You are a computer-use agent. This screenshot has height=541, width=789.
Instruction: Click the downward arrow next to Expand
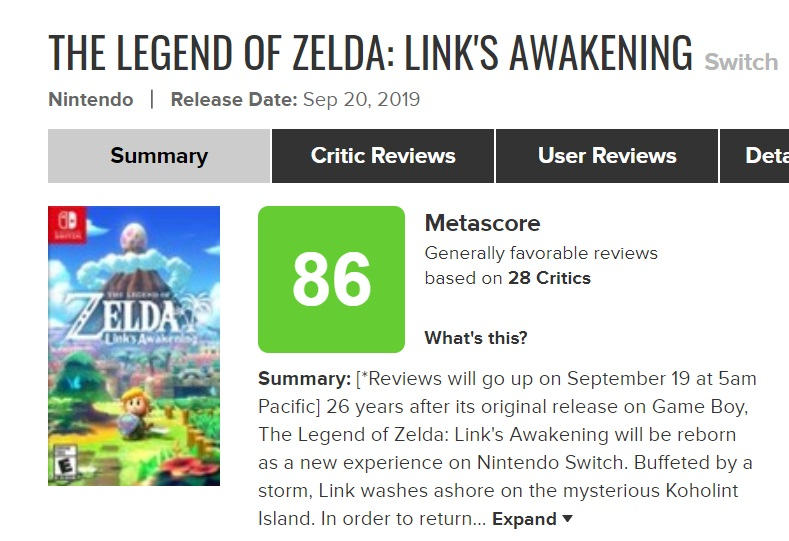pyautogui.click(x=568, y=519)
